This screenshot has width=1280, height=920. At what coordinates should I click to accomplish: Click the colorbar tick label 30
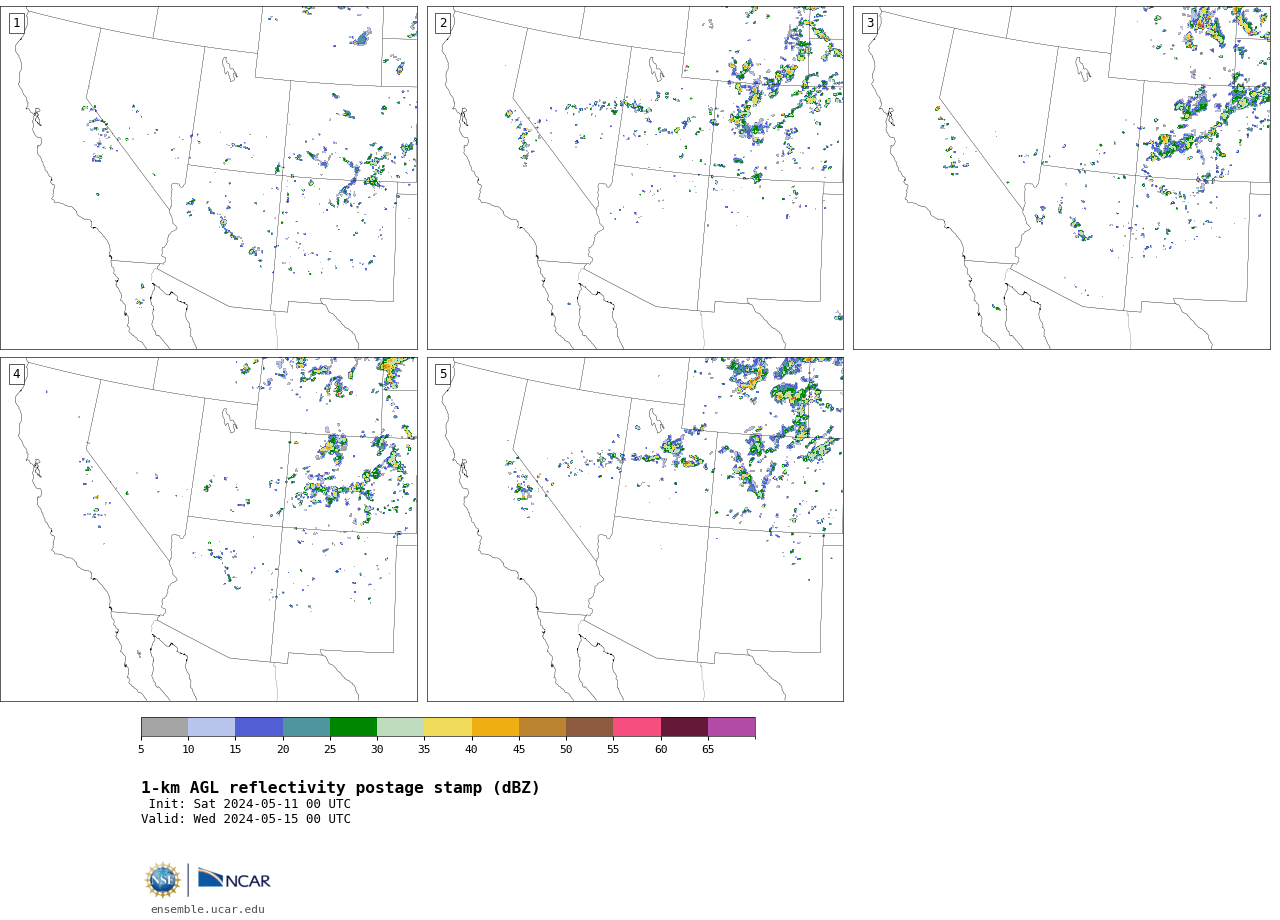point(377,749)
